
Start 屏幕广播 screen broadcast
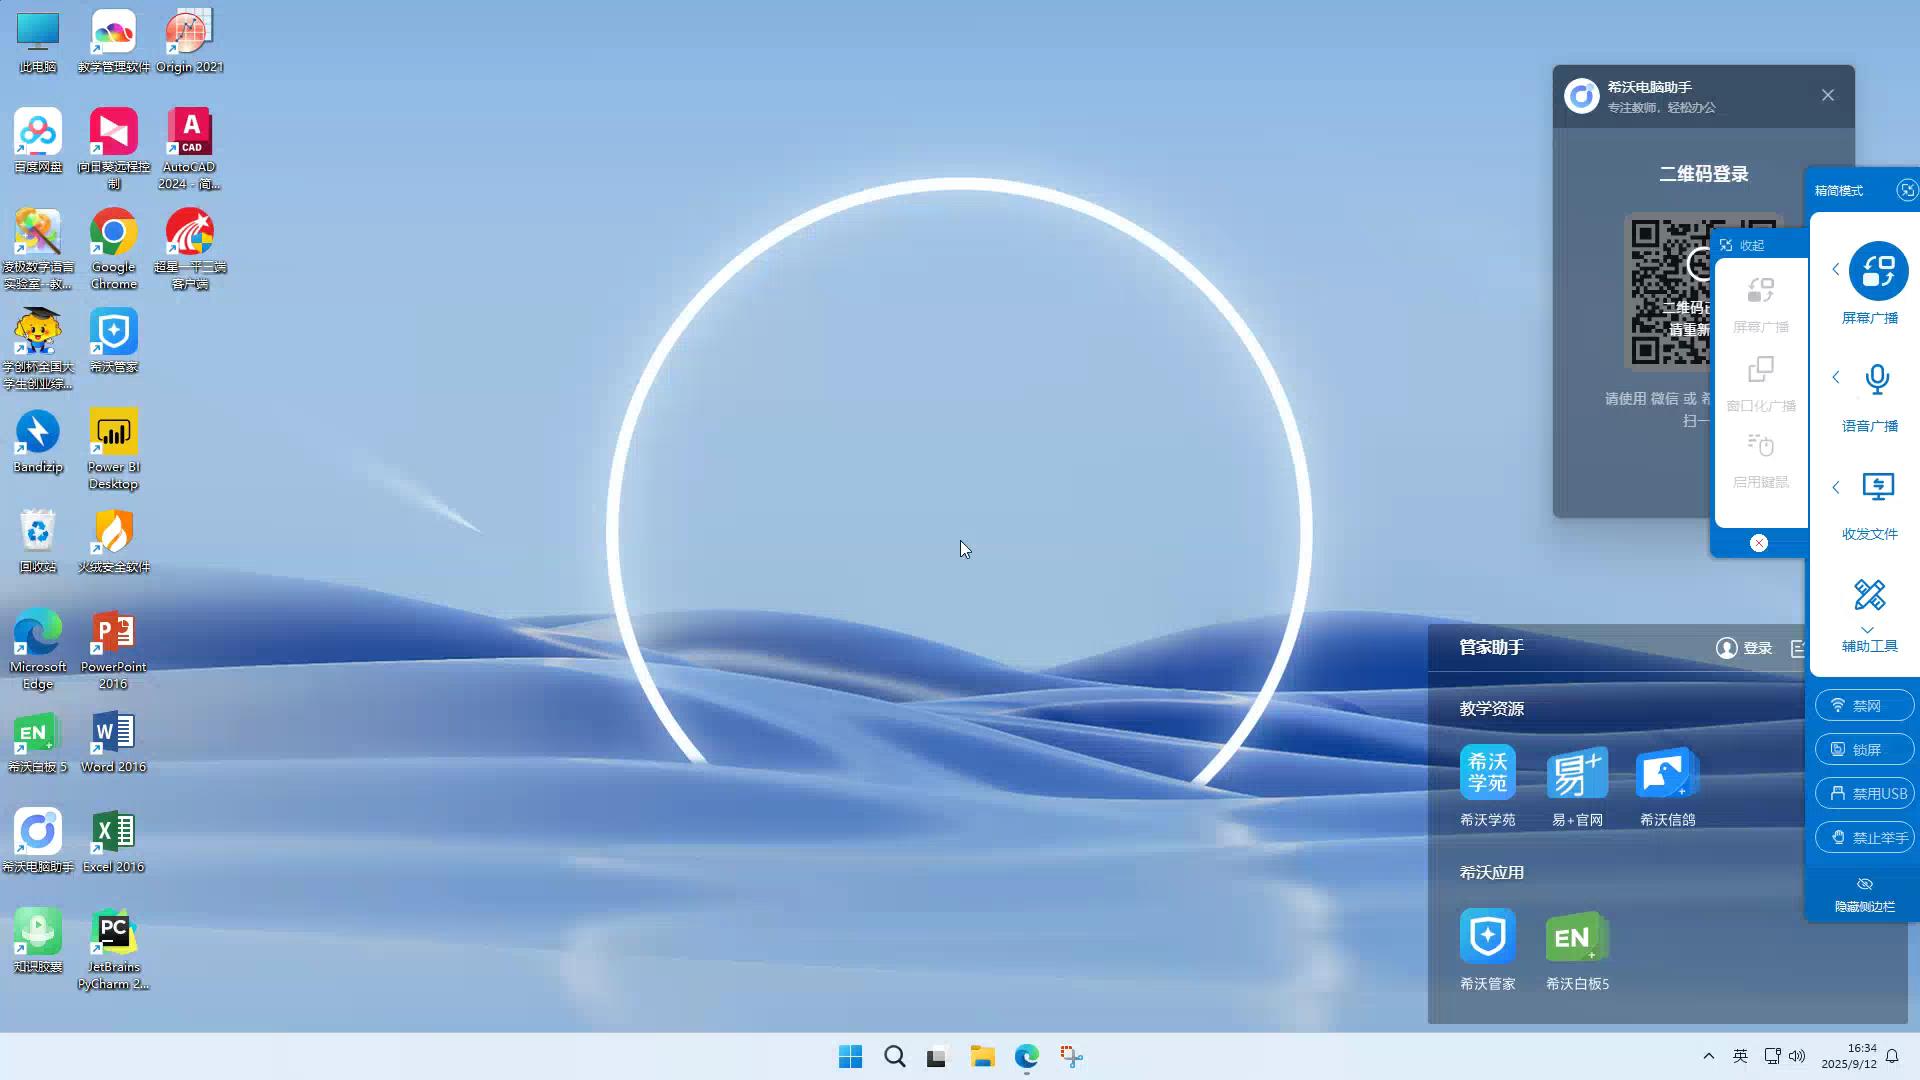point(1877,271)
